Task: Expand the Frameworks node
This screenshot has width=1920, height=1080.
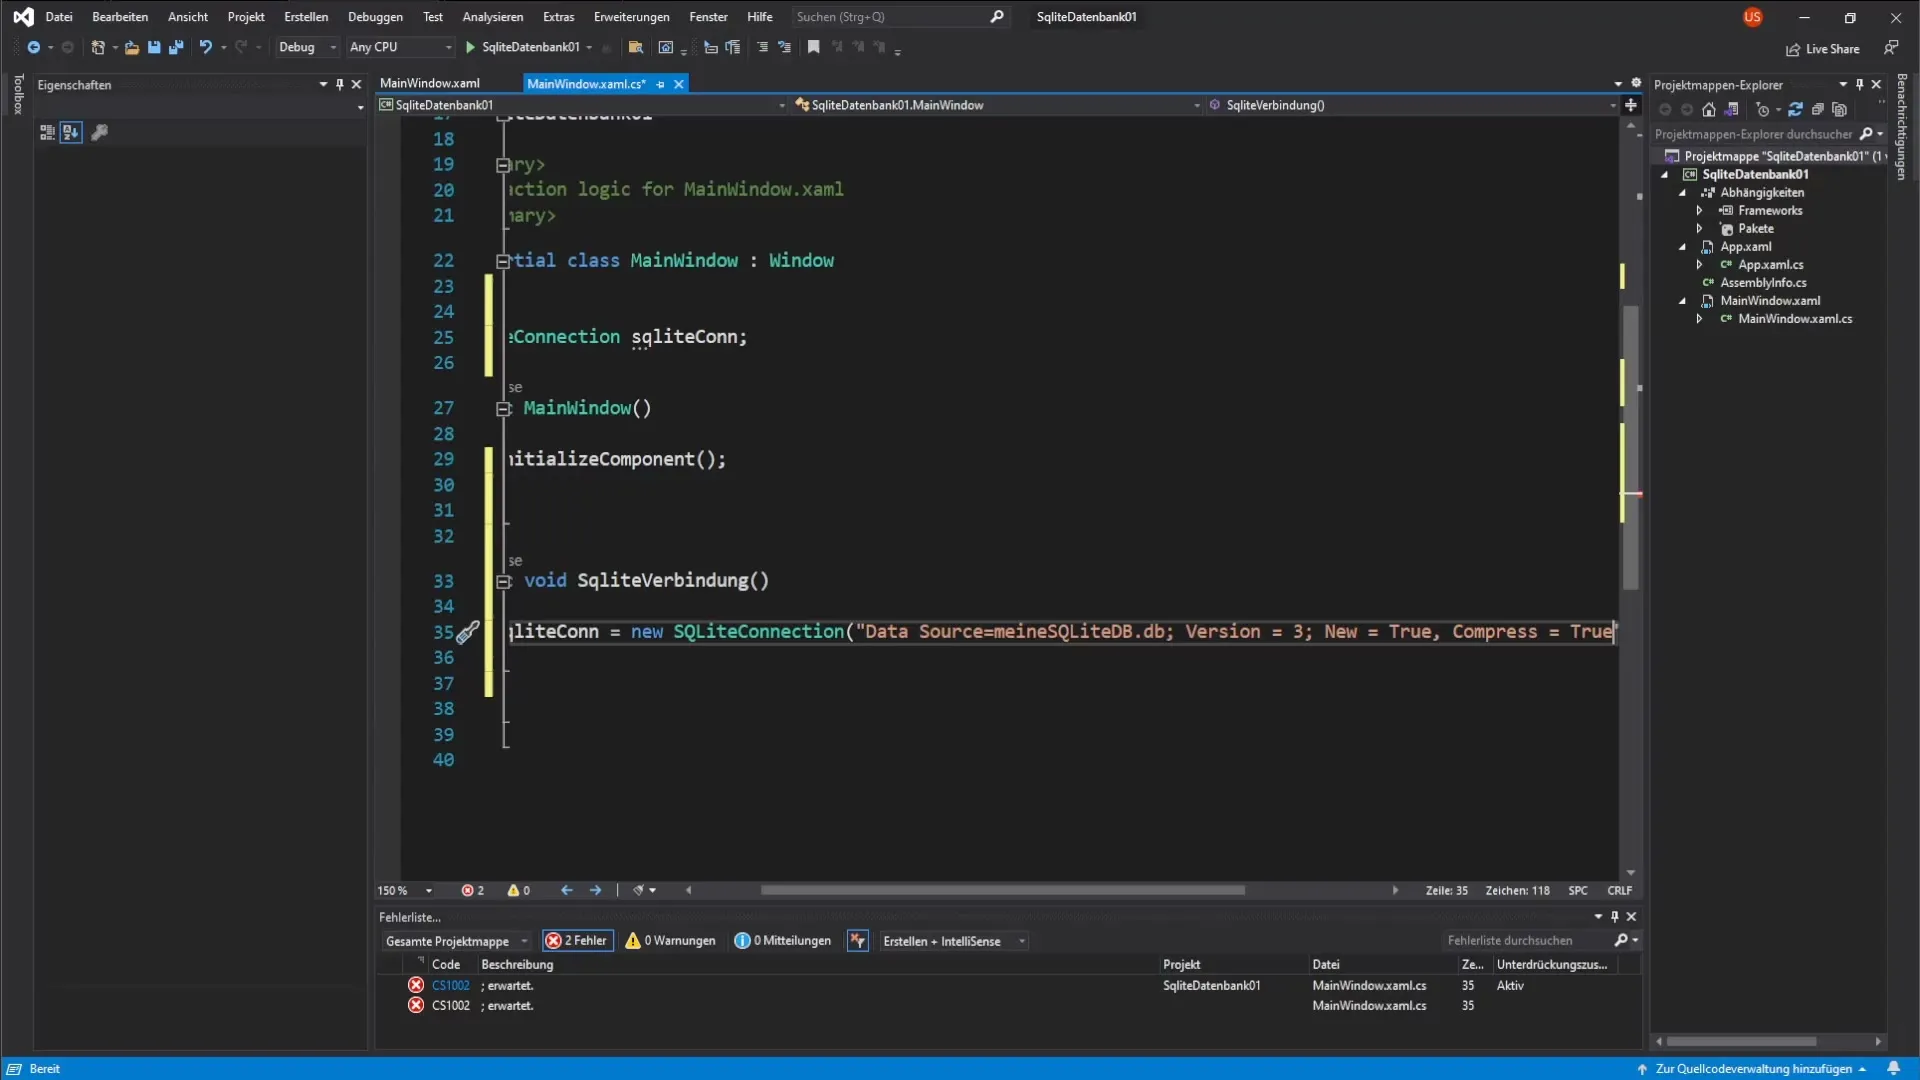Action: (1699, 211)
